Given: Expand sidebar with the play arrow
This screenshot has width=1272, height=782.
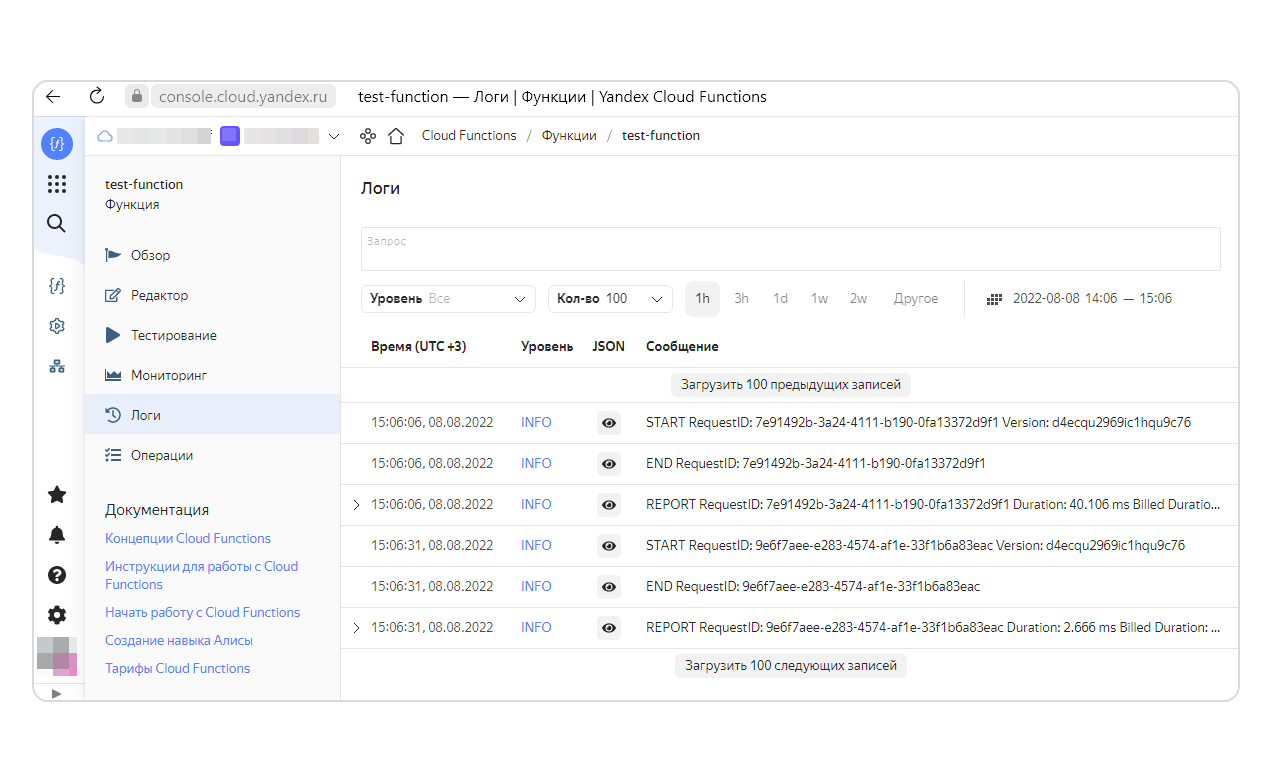Looking at the screenshot, I should (56, 693).
